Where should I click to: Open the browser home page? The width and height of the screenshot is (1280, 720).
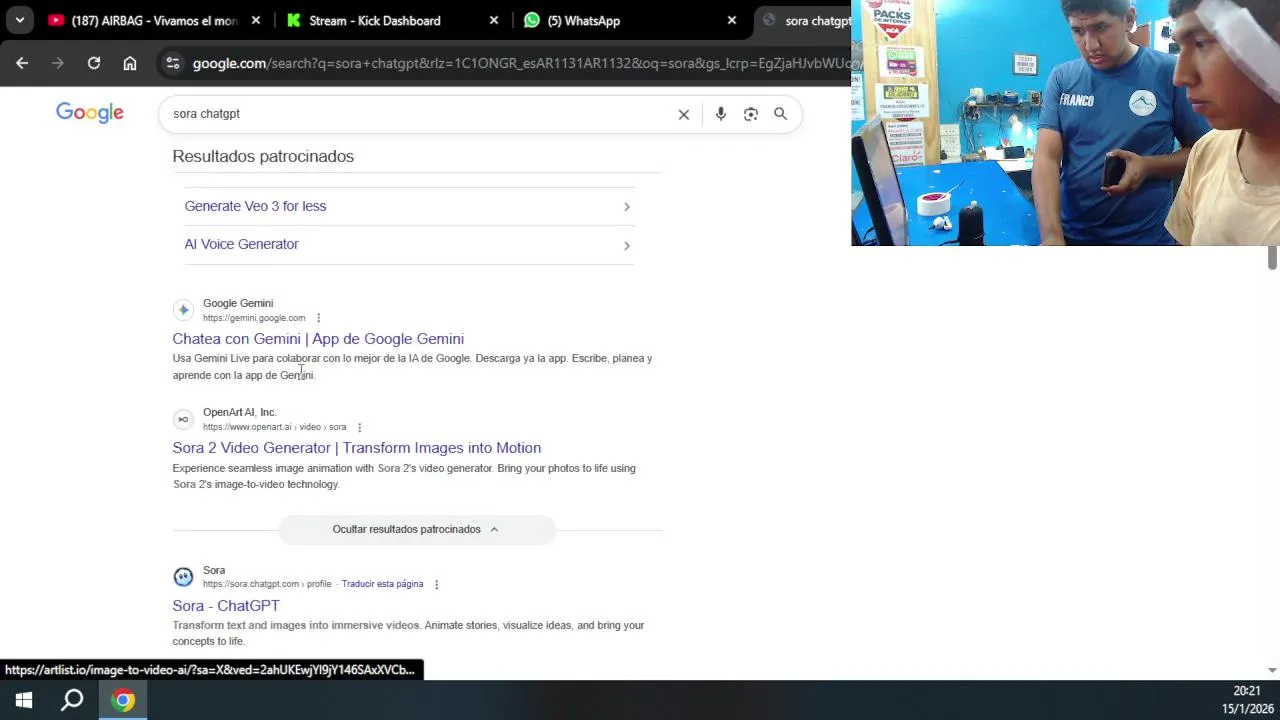tap(130, 63)
